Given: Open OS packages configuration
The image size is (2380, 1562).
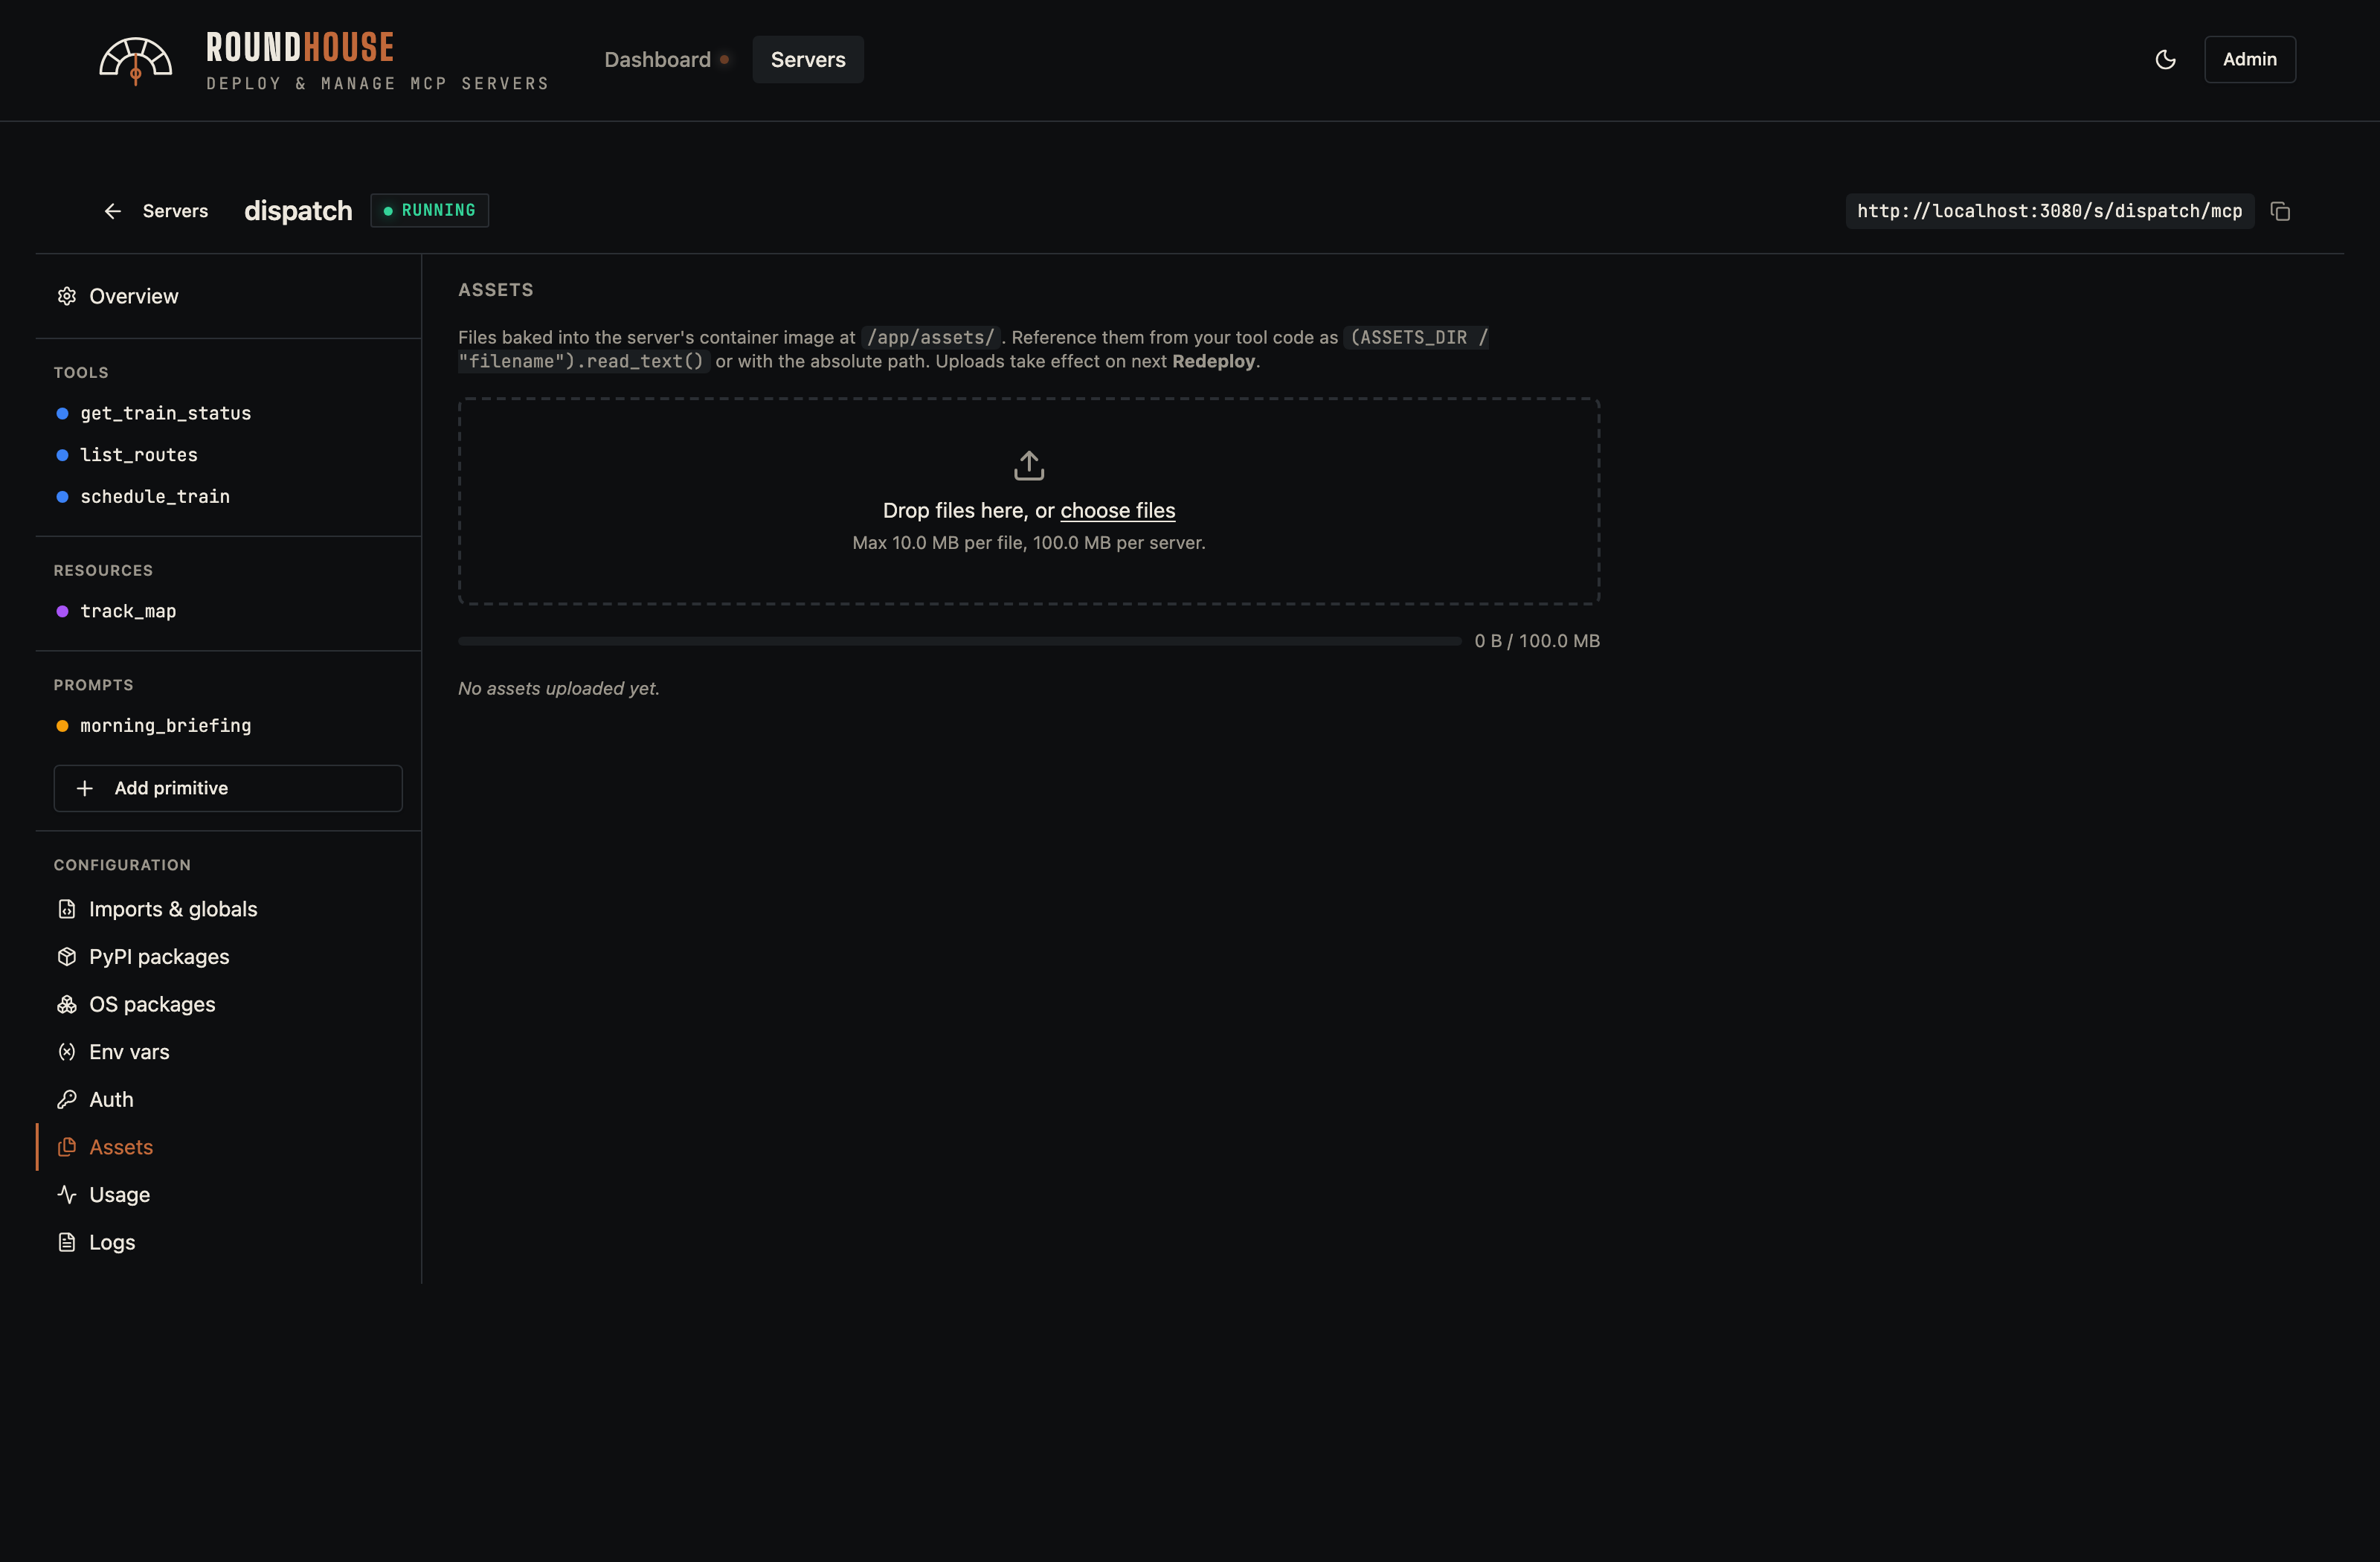Looking at the screenshot, I should (x=228, y=1004).
